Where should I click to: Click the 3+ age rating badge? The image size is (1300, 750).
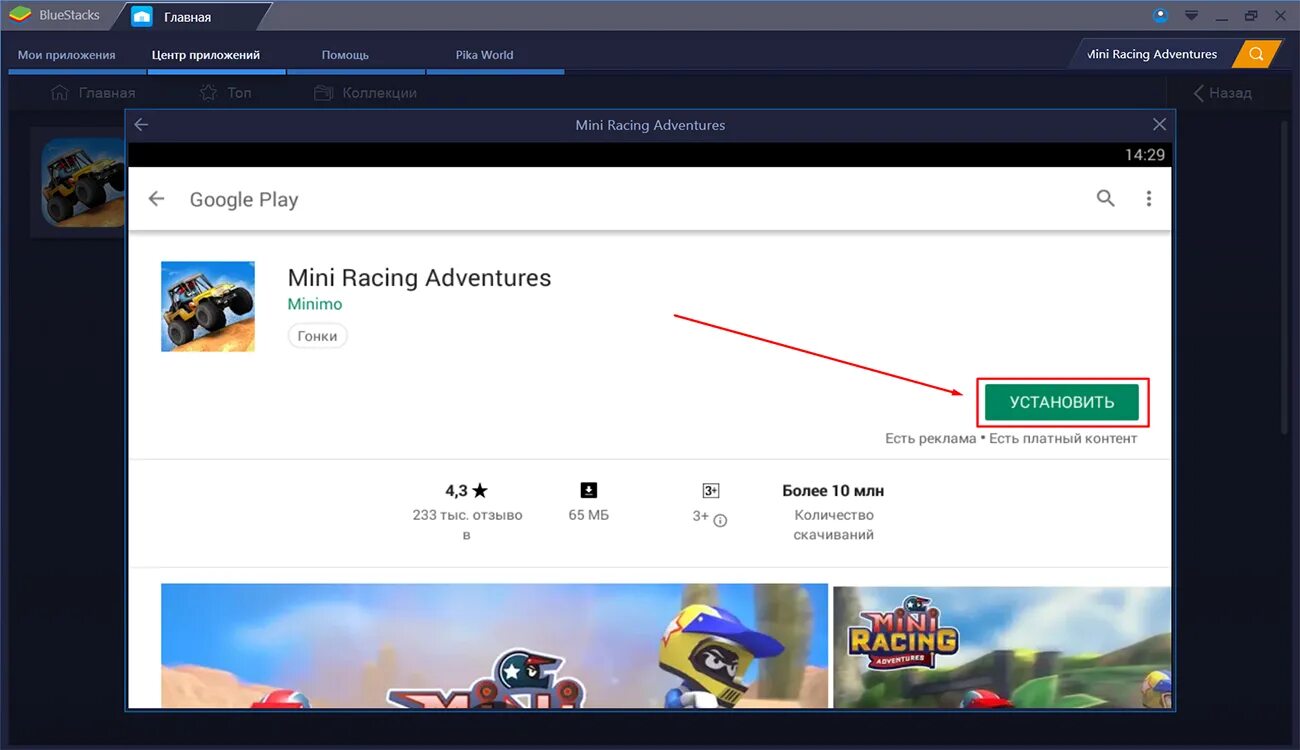pyautogui.click(x=711, y=491)
